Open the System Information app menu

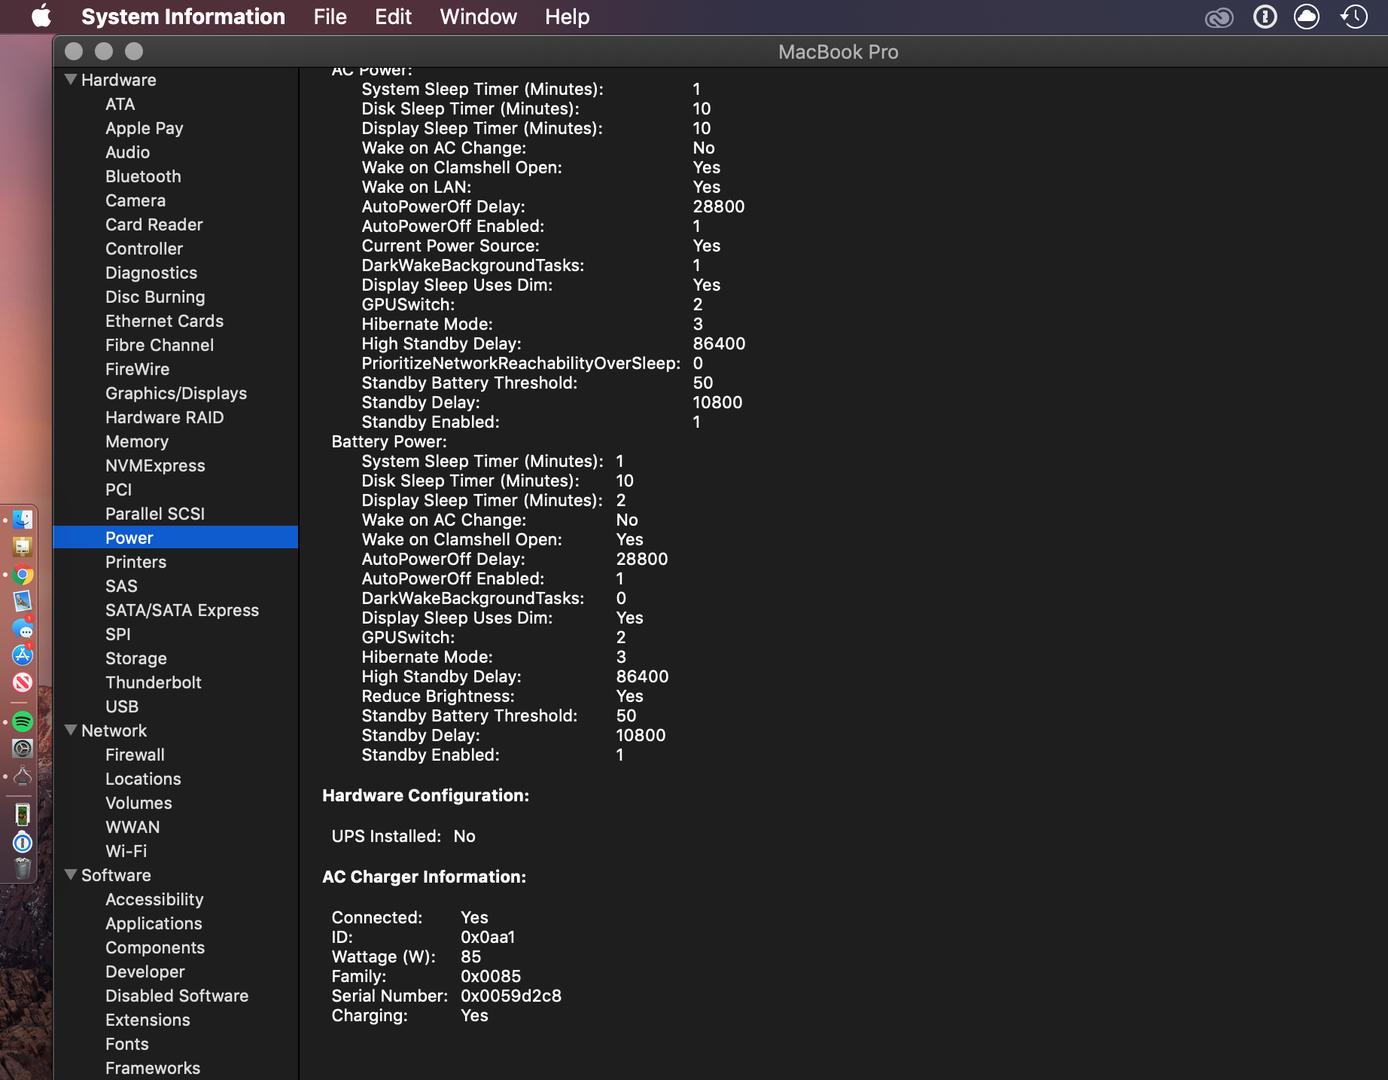(x=183, y=17)
